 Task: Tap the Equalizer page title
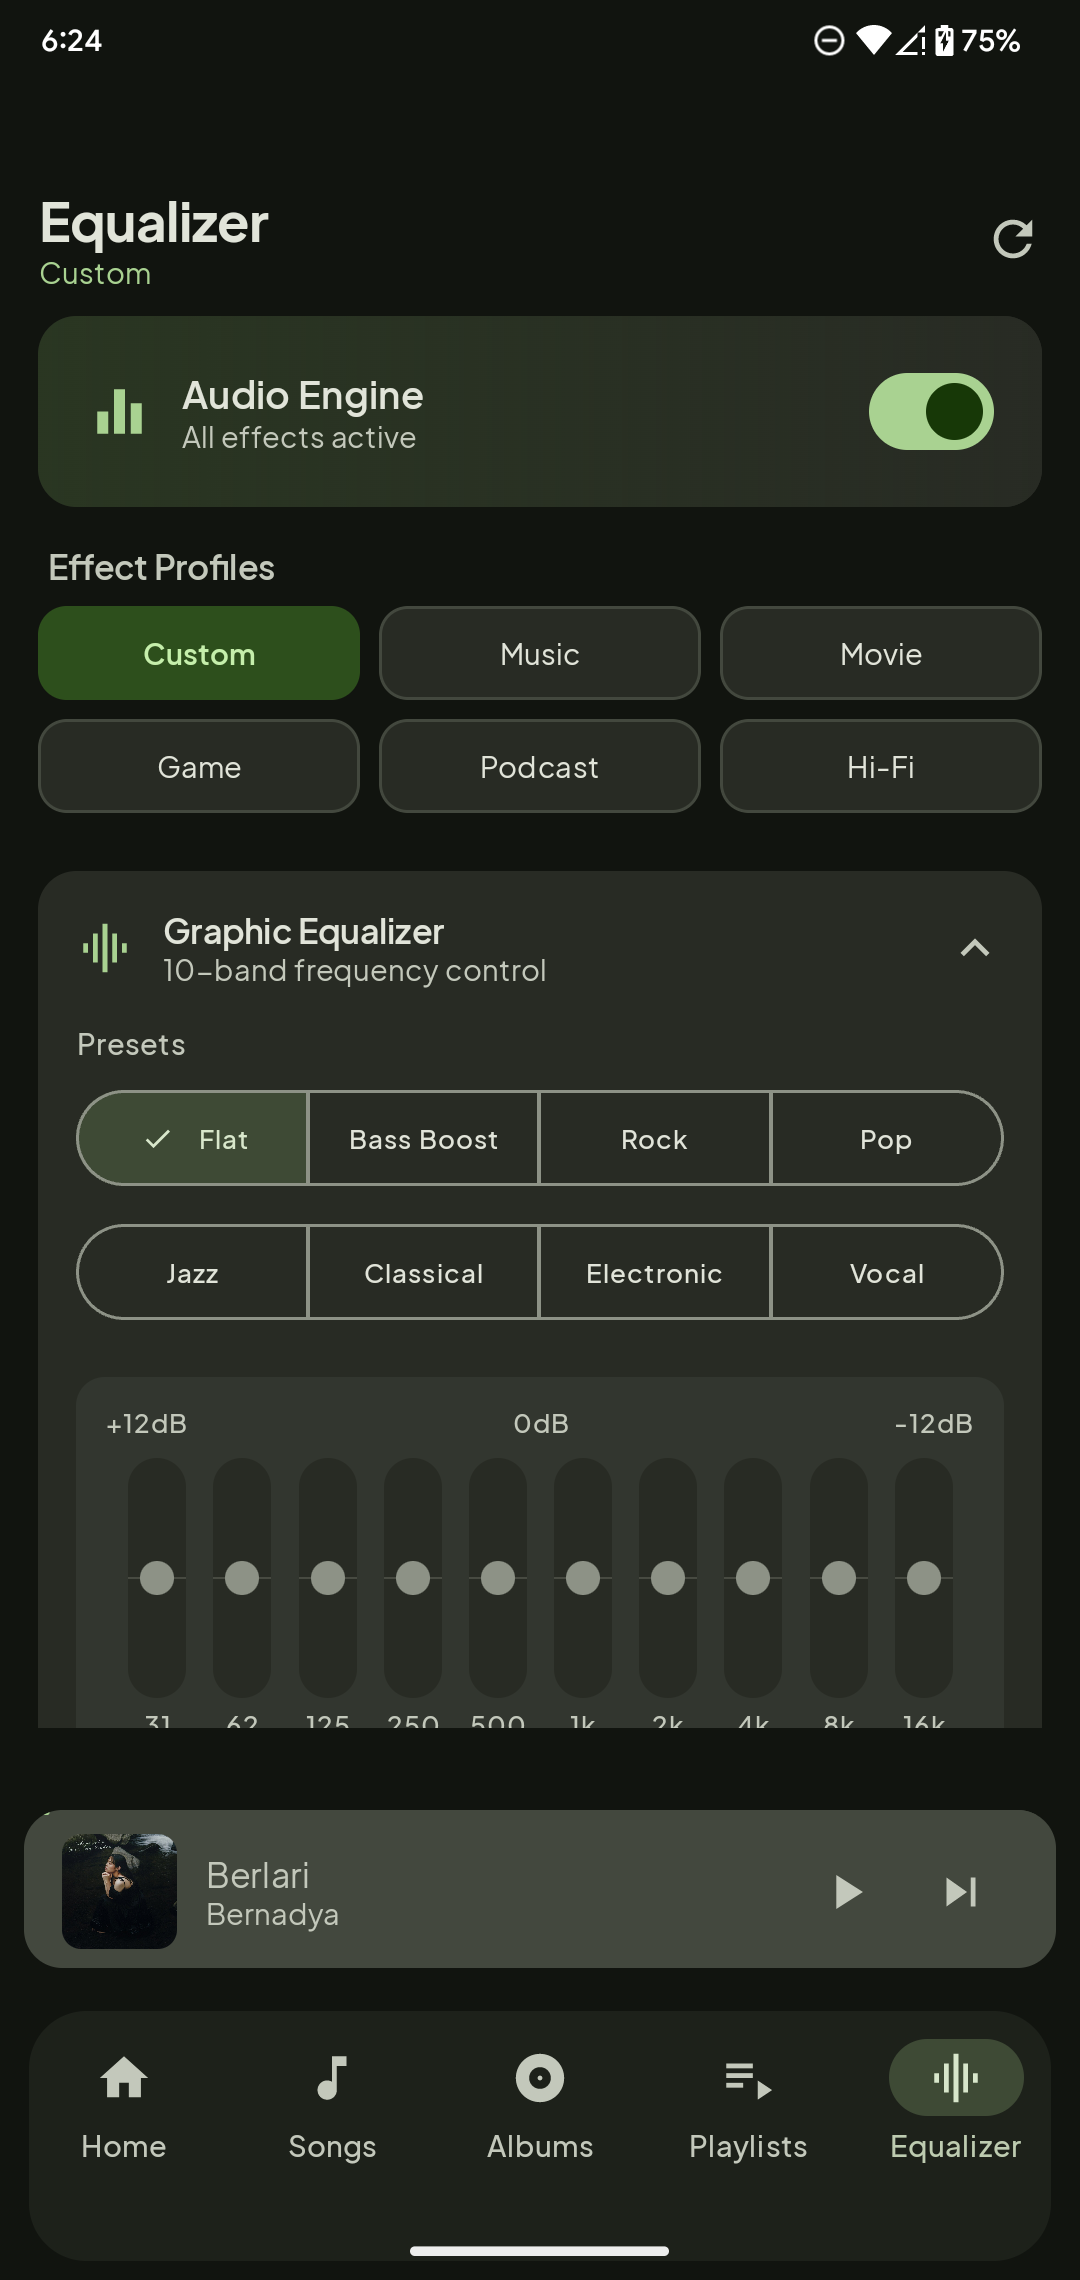click(x=154, y=223)
